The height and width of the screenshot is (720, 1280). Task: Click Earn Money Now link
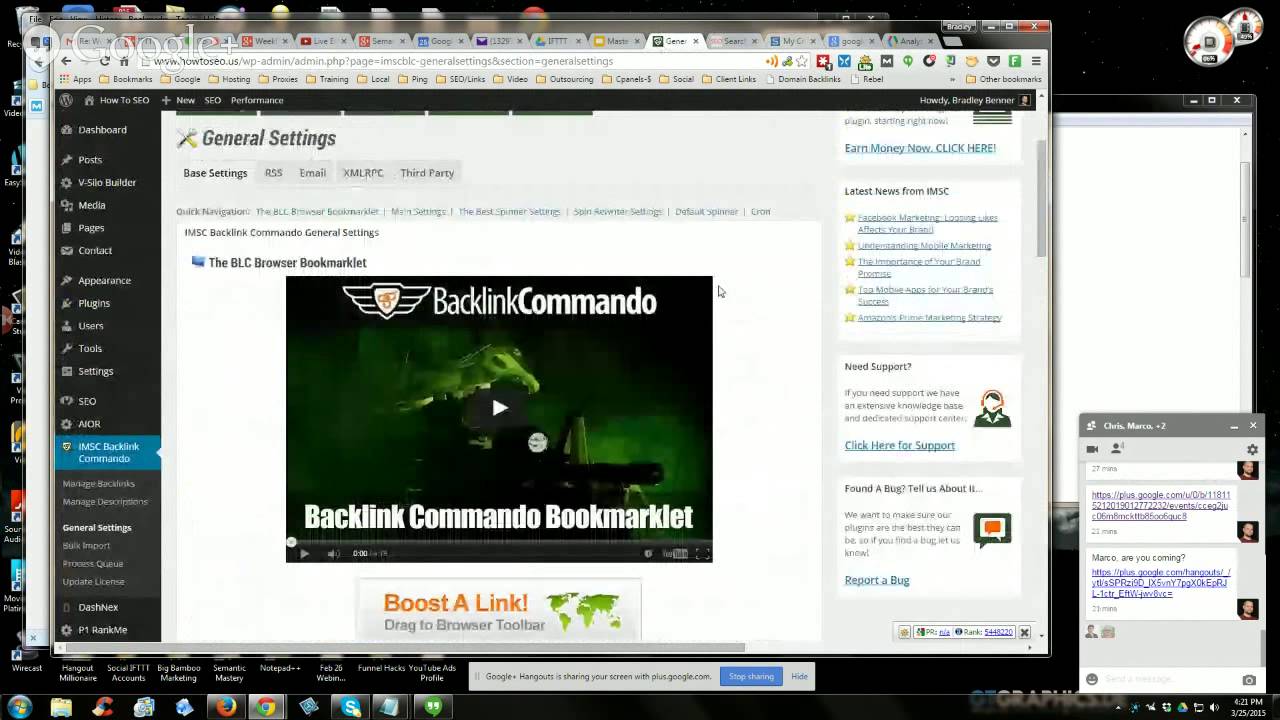(x=920, y=148)
